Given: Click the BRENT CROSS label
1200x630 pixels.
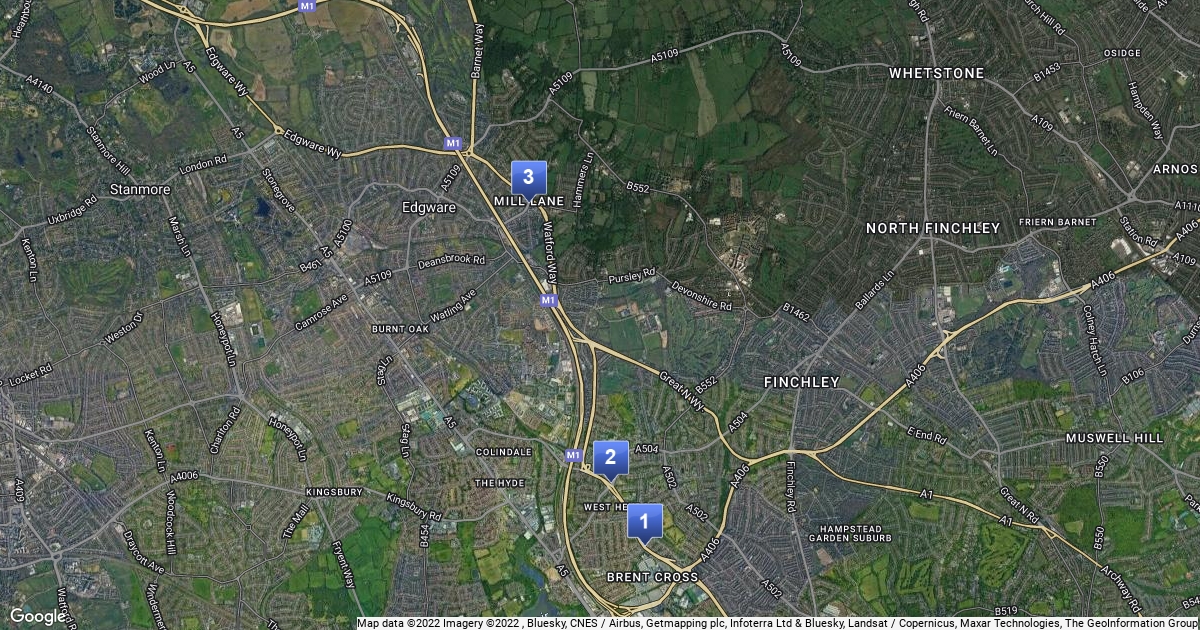Looking at the screenshot, I should click(x=652, y=578).
